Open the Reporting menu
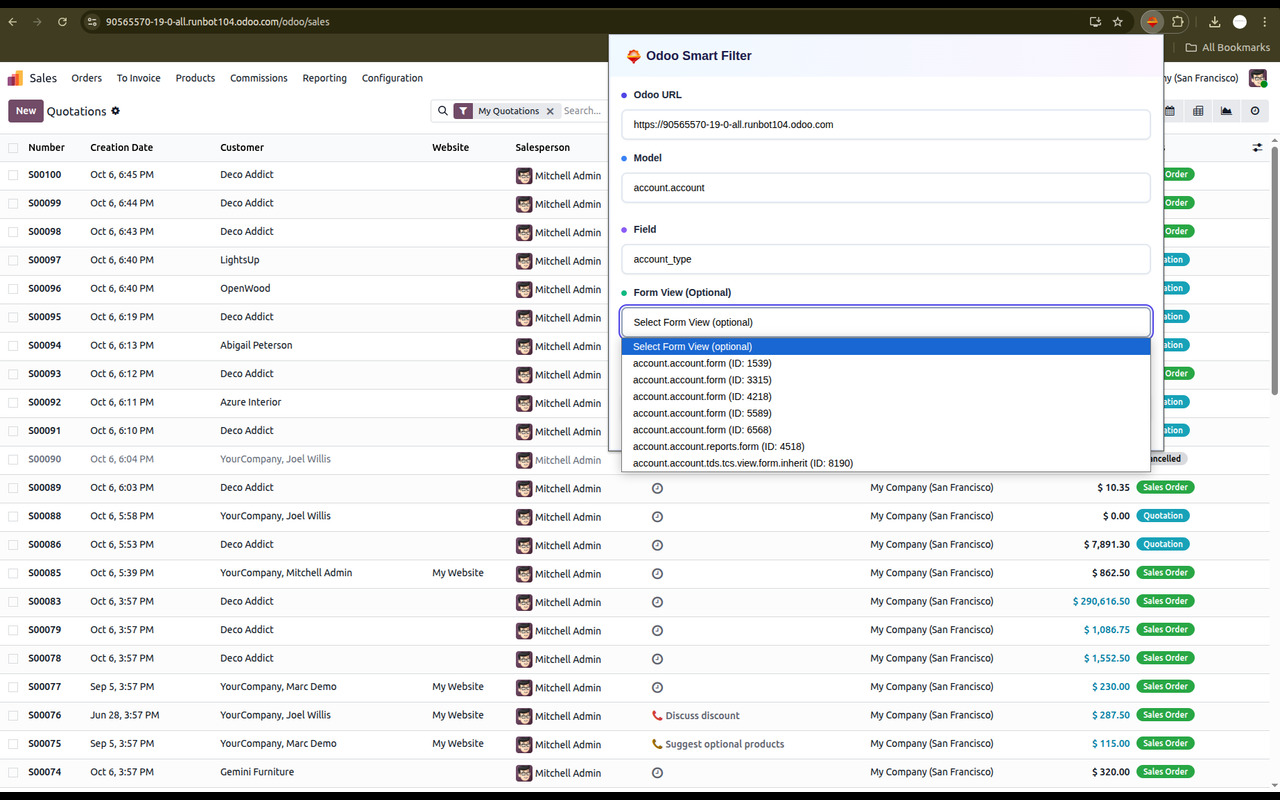The image size is (1280, 800). pos(325,78)
